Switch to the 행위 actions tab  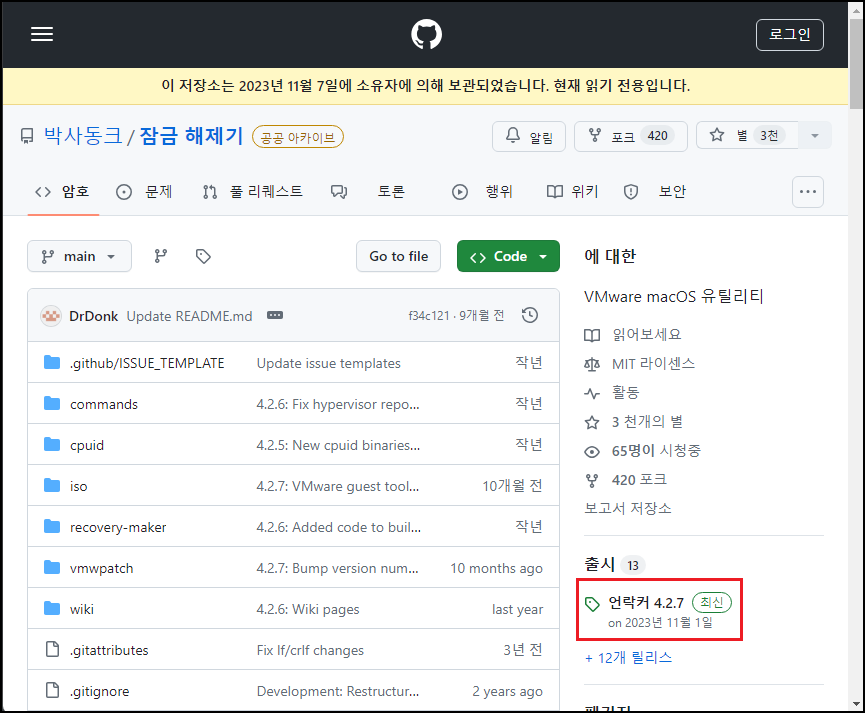click(482, 191)
